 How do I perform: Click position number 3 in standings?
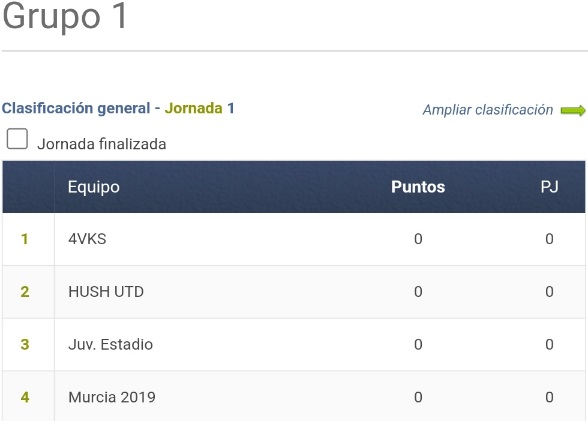[x=25, y=344]
